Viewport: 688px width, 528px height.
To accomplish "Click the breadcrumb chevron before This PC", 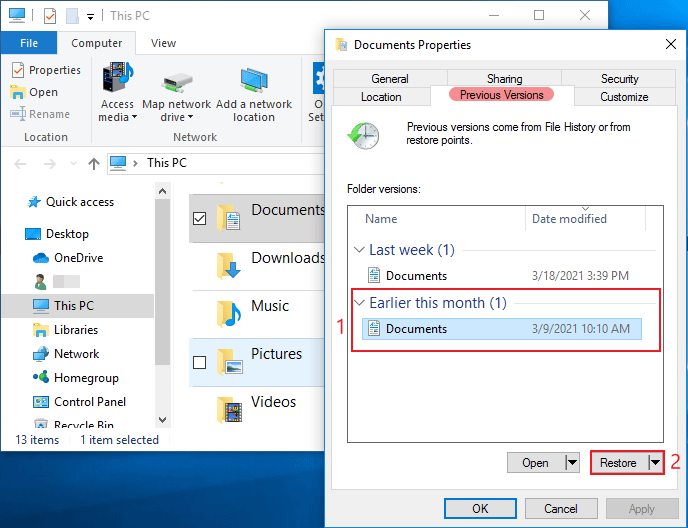I will point(136,163).
